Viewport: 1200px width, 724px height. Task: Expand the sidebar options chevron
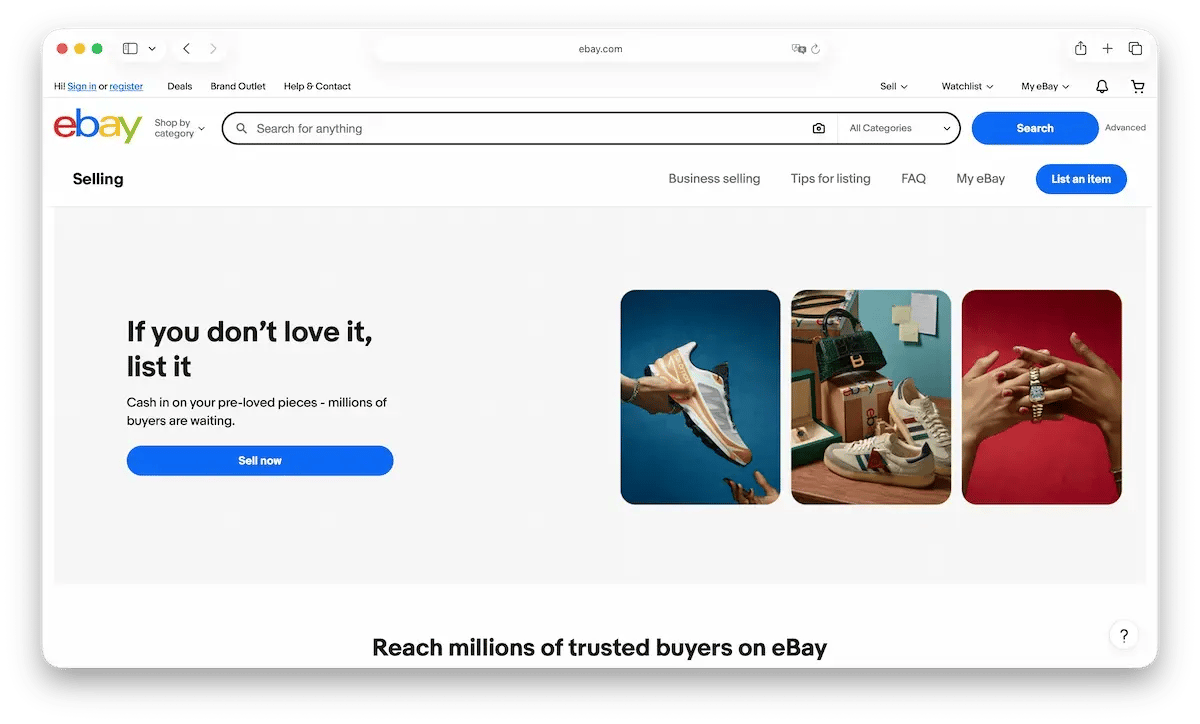152,48
